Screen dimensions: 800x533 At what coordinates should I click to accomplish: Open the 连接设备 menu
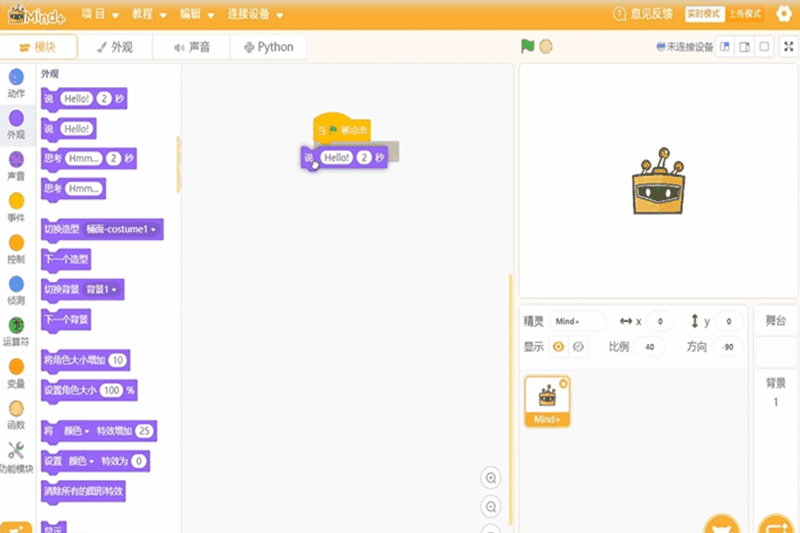coord(255,14)
